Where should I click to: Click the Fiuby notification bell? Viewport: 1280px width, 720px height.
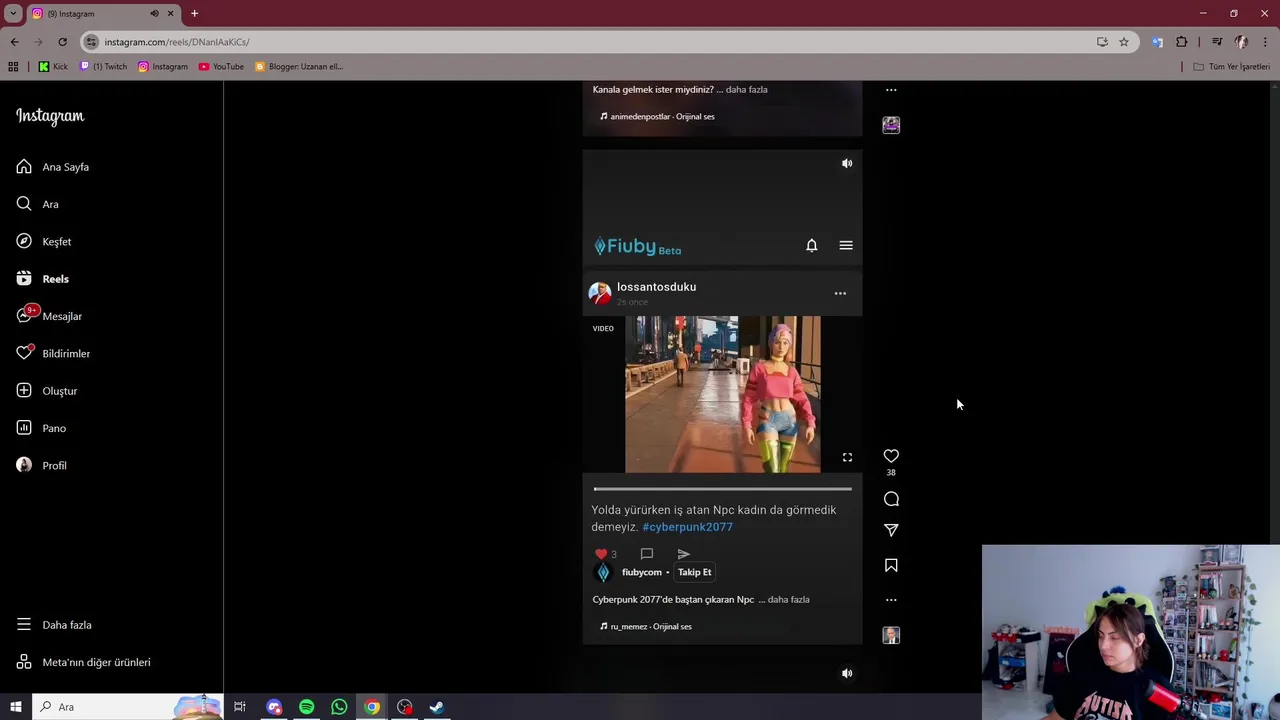(x=812, y=245)
